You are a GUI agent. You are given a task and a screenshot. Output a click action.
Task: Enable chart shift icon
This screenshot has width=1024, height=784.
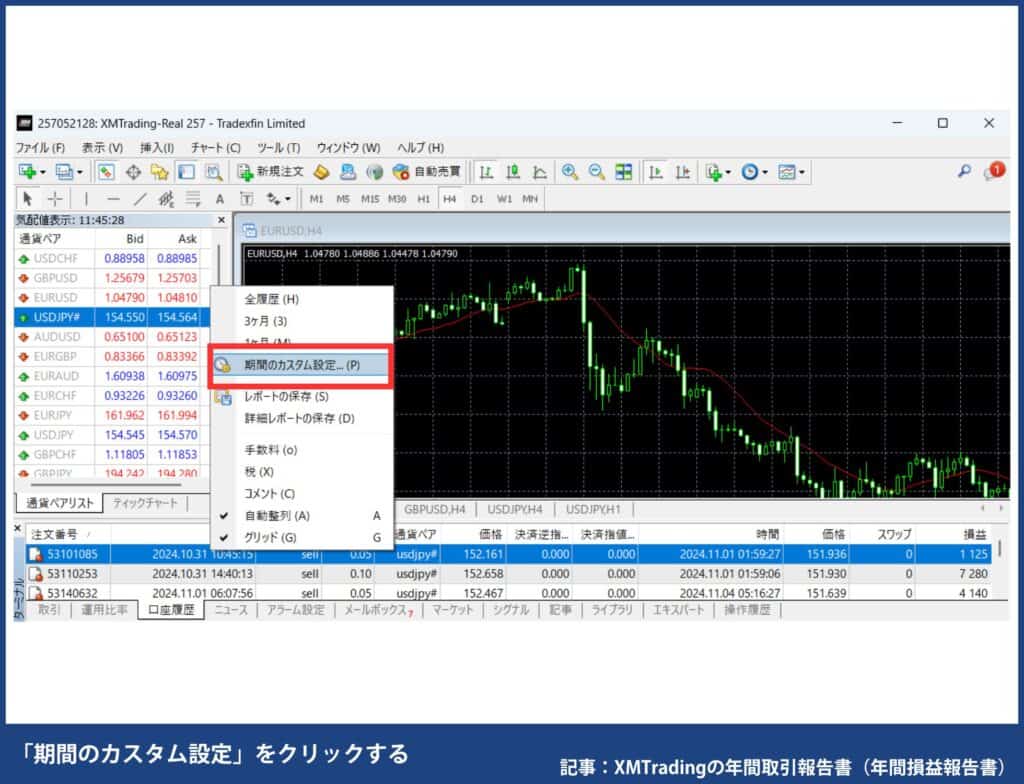click(682, 172)
